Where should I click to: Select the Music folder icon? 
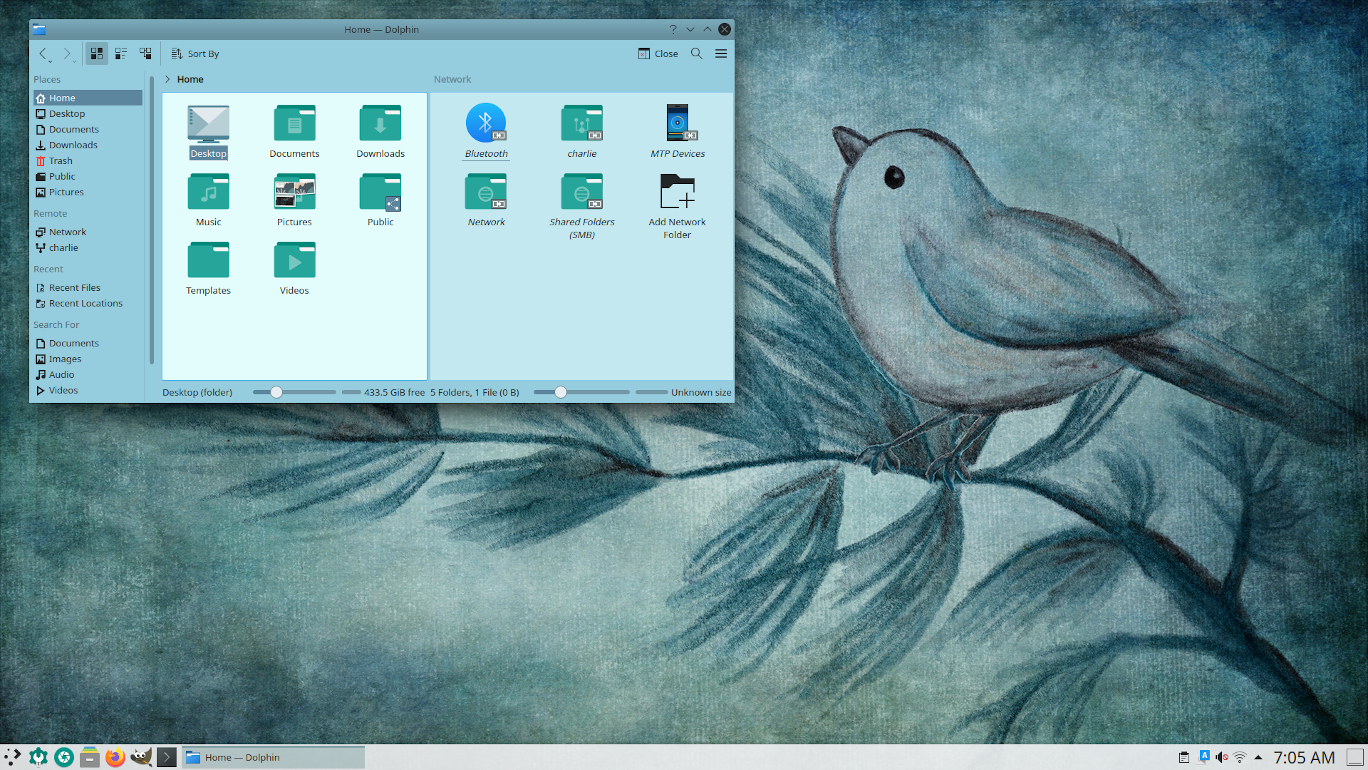tap(208, 191)
